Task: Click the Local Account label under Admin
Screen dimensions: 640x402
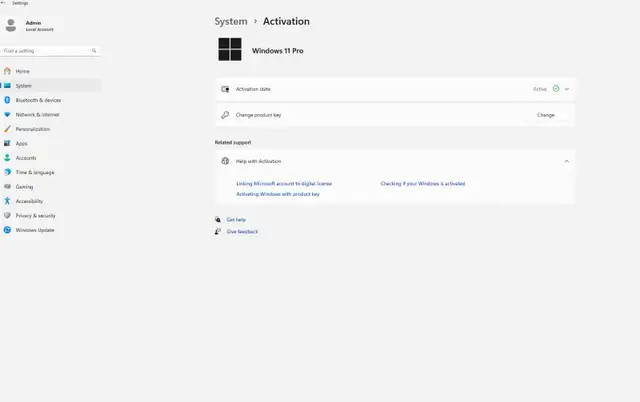Action: point(40,29)
